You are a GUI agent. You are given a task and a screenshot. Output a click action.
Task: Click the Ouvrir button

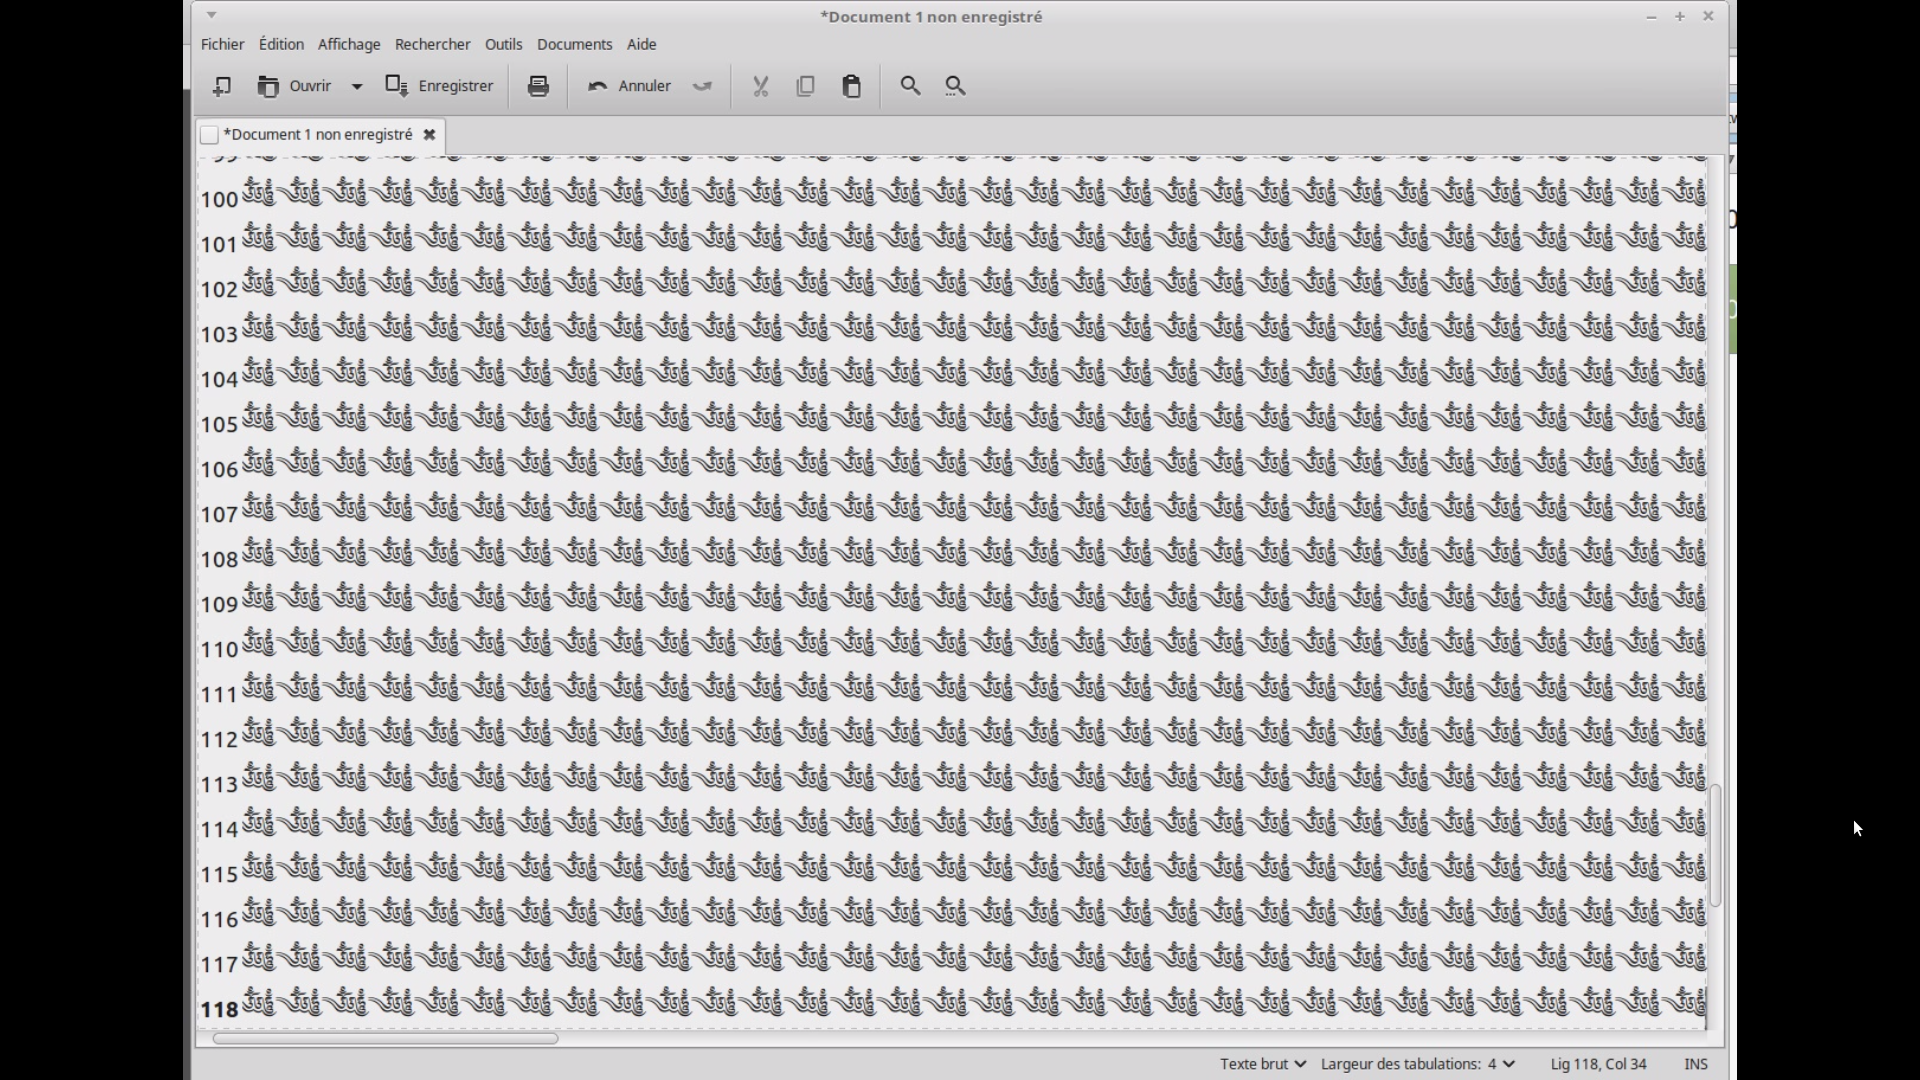pos(295,86)
